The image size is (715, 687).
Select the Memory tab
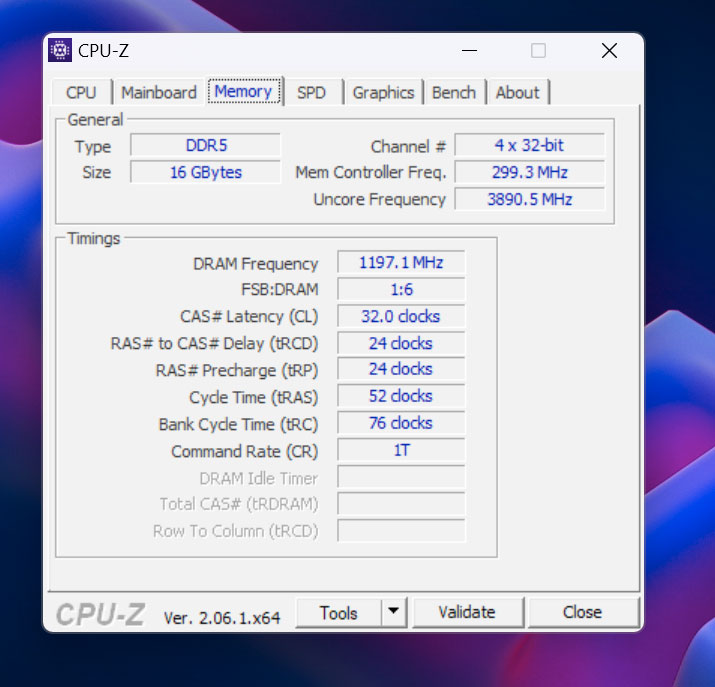coord(244,91)
